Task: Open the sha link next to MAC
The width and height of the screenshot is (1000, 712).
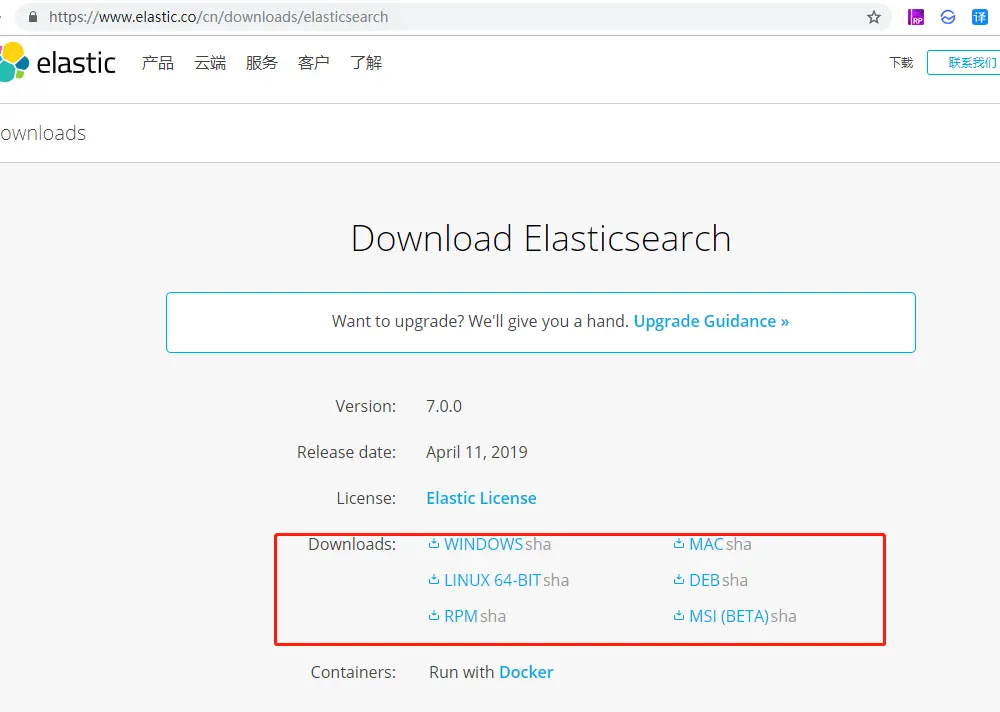Action: 739,544
